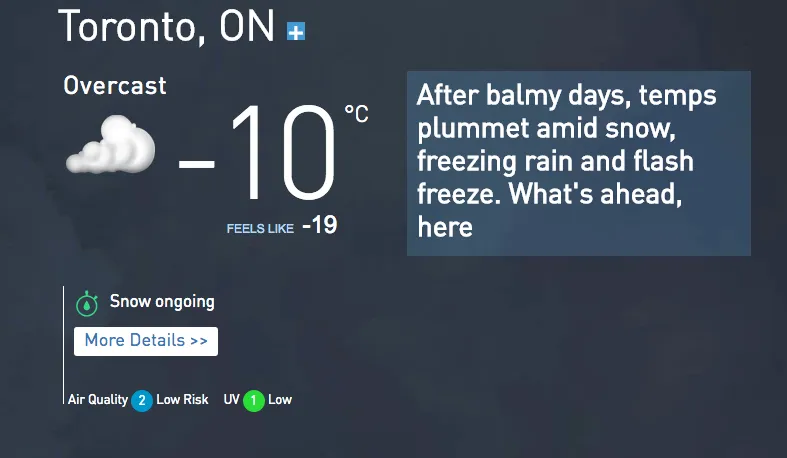The height and width of the screenshot is (458, 787).
Task: Click the Snow ongoing status text
Action: click(162, 301)
